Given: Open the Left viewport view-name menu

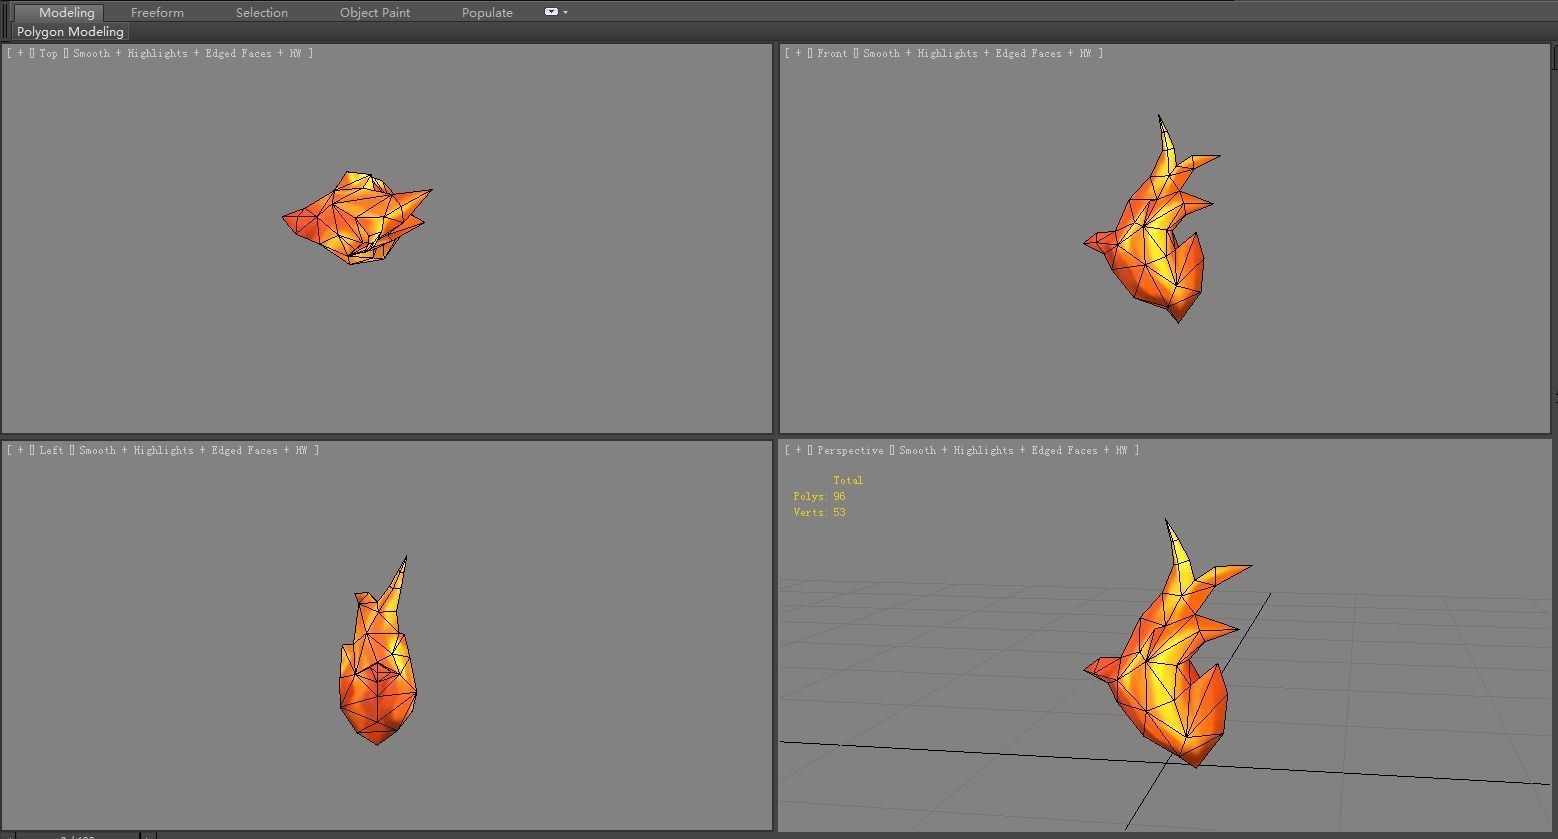Looking at the screenshot, I should [51, 450].
